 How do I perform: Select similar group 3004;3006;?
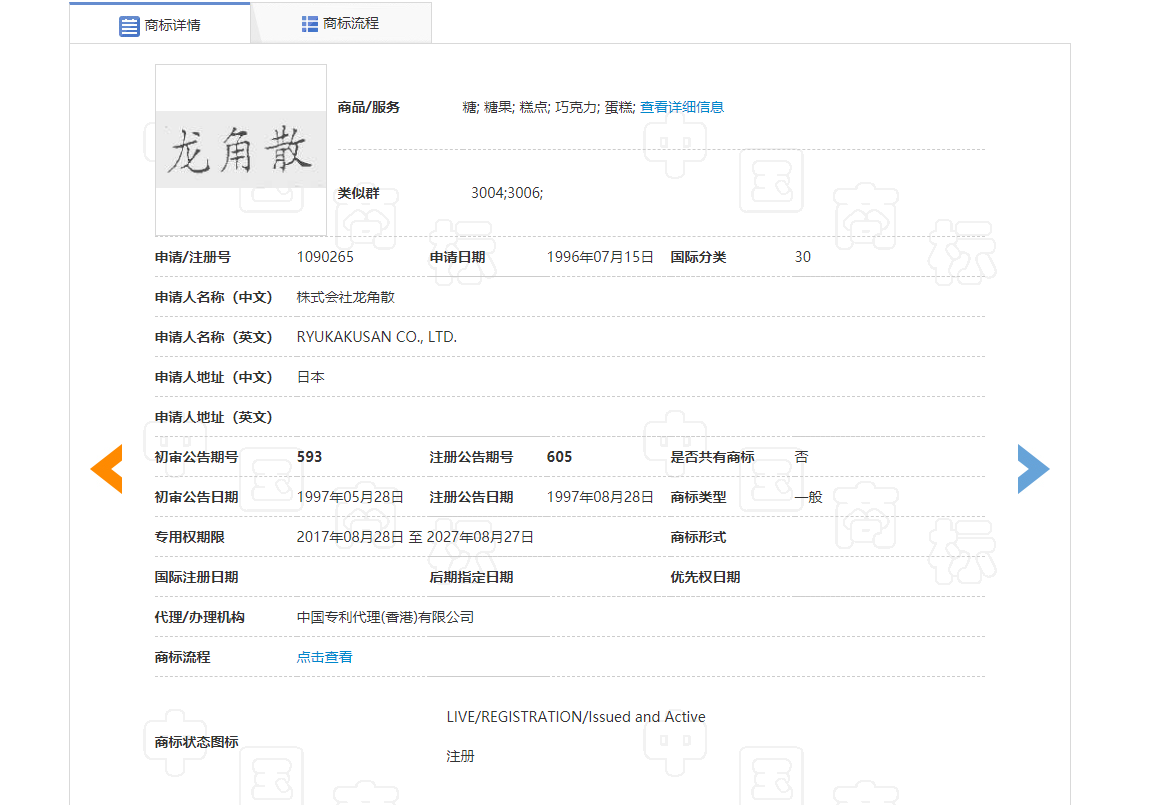tap(507, 193)
